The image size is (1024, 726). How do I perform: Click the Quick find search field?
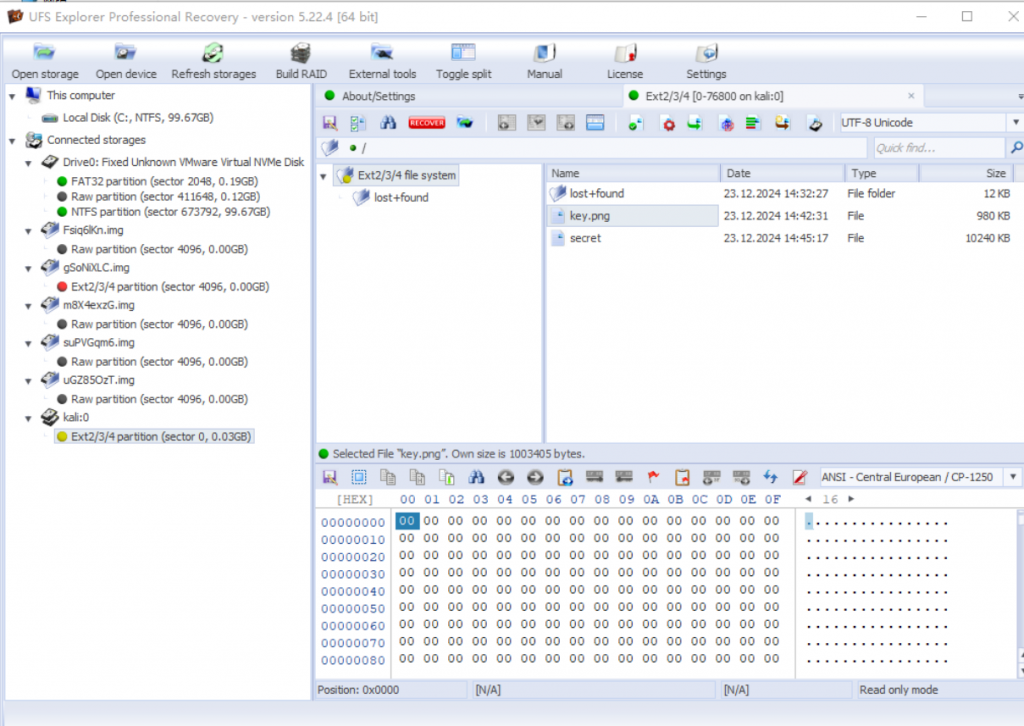(x=938, y=148)
